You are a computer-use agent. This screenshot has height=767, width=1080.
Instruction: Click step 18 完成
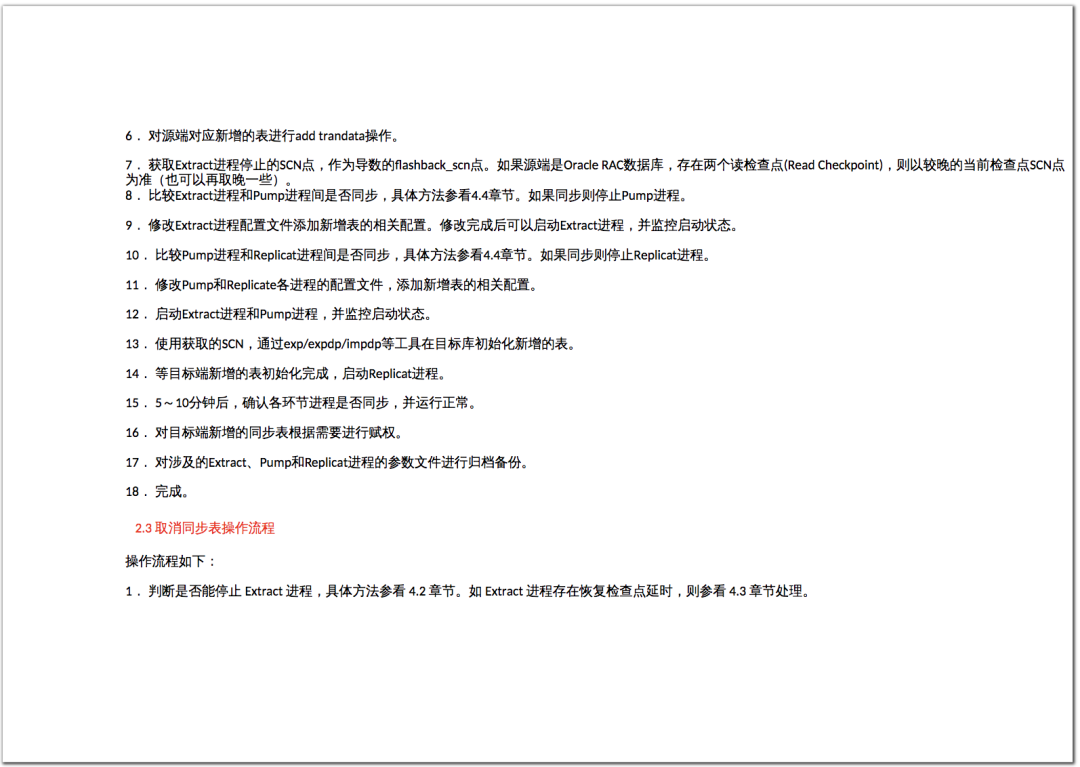(x=157, y=491)
